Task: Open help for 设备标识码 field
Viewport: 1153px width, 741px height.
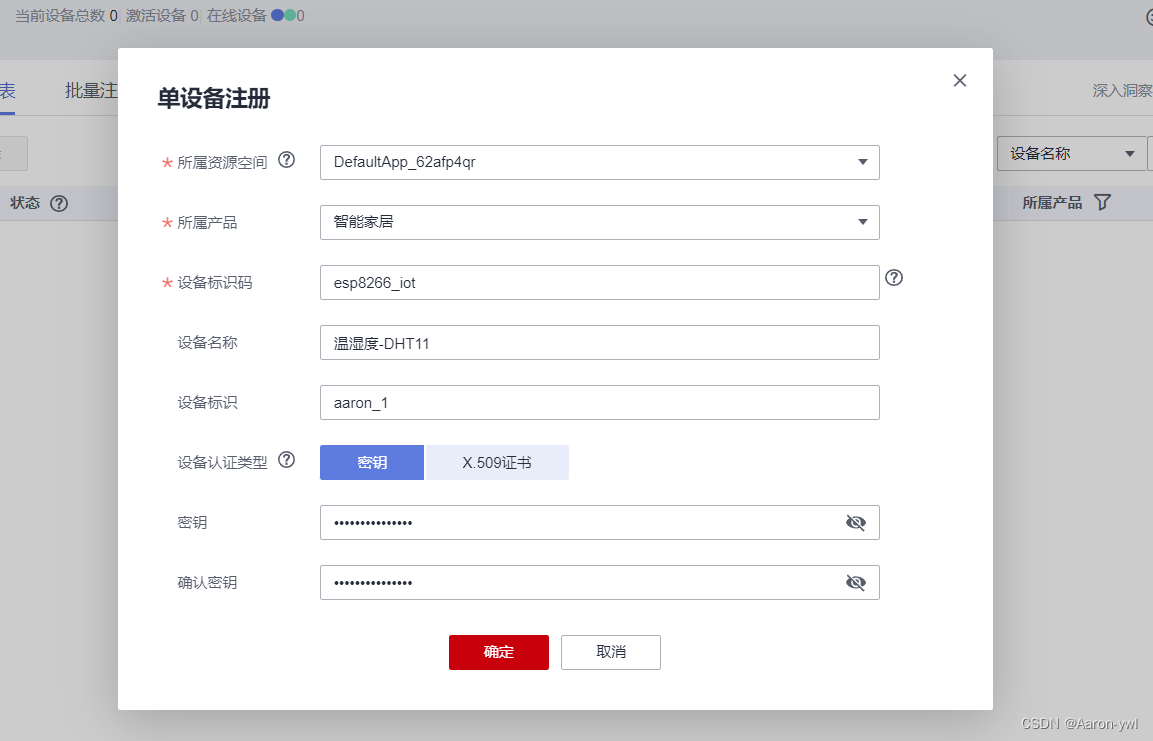Action: [x=893, y=279]
